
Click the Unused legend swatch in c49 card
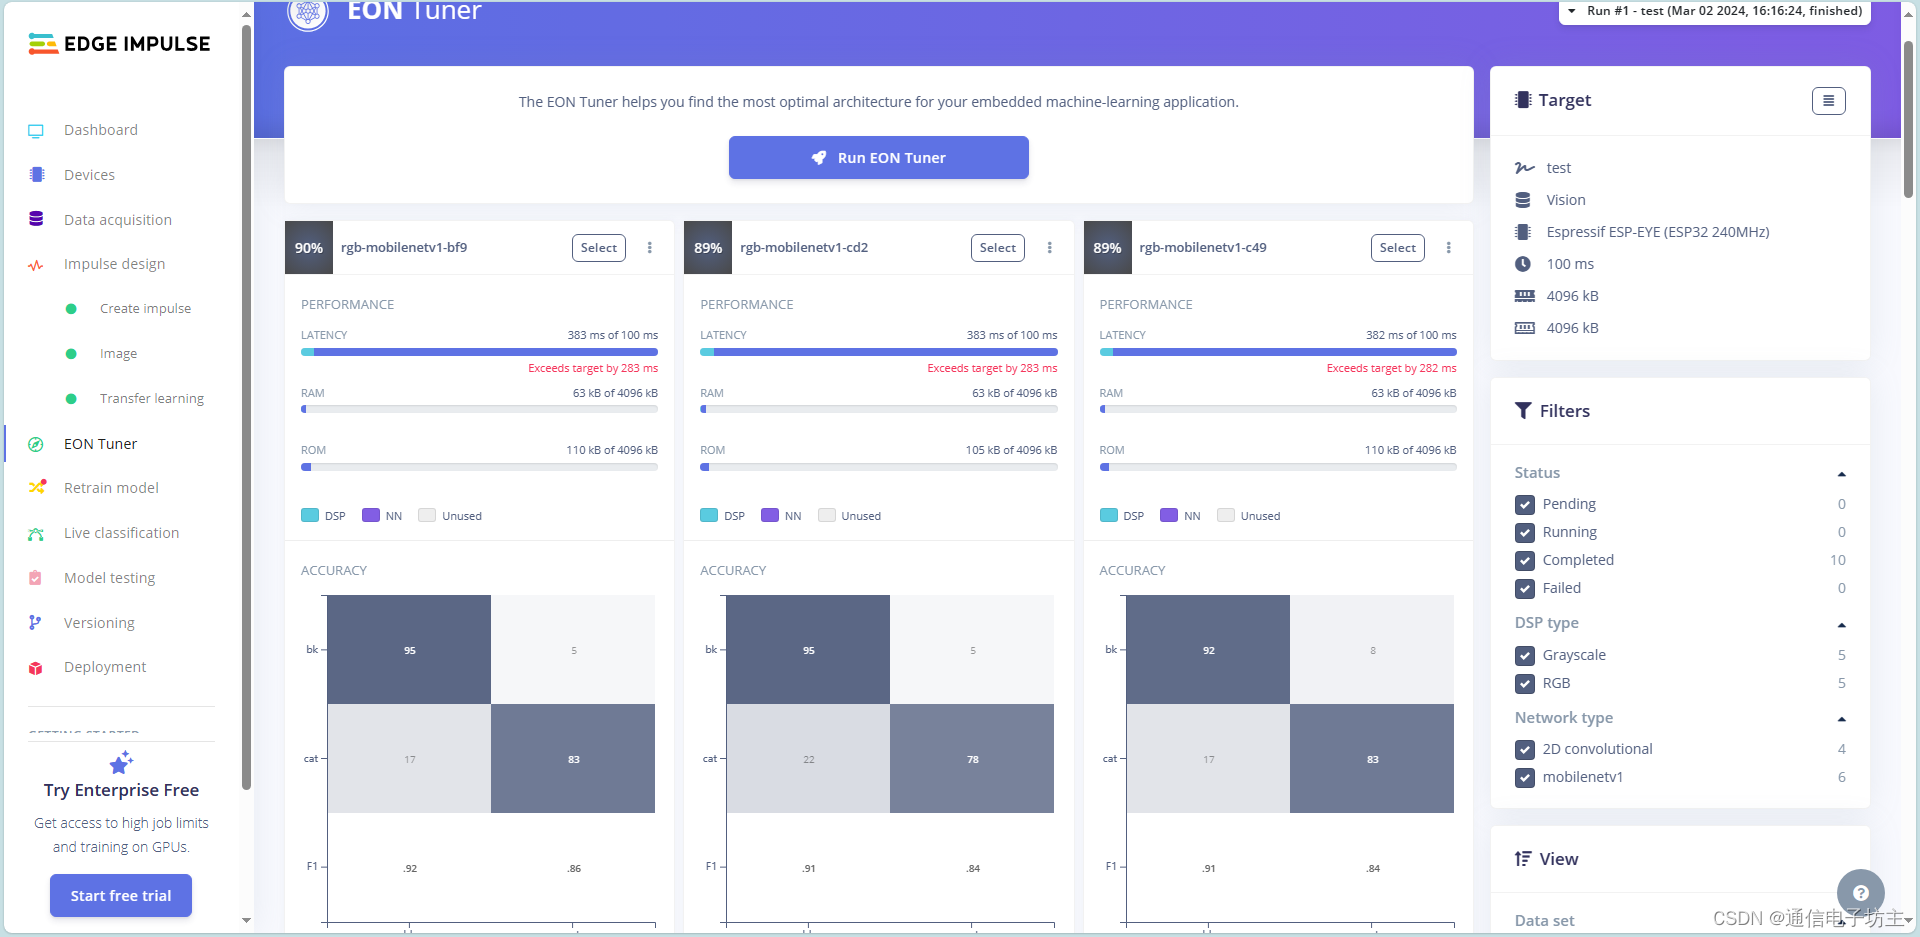tap(1225, 515)
